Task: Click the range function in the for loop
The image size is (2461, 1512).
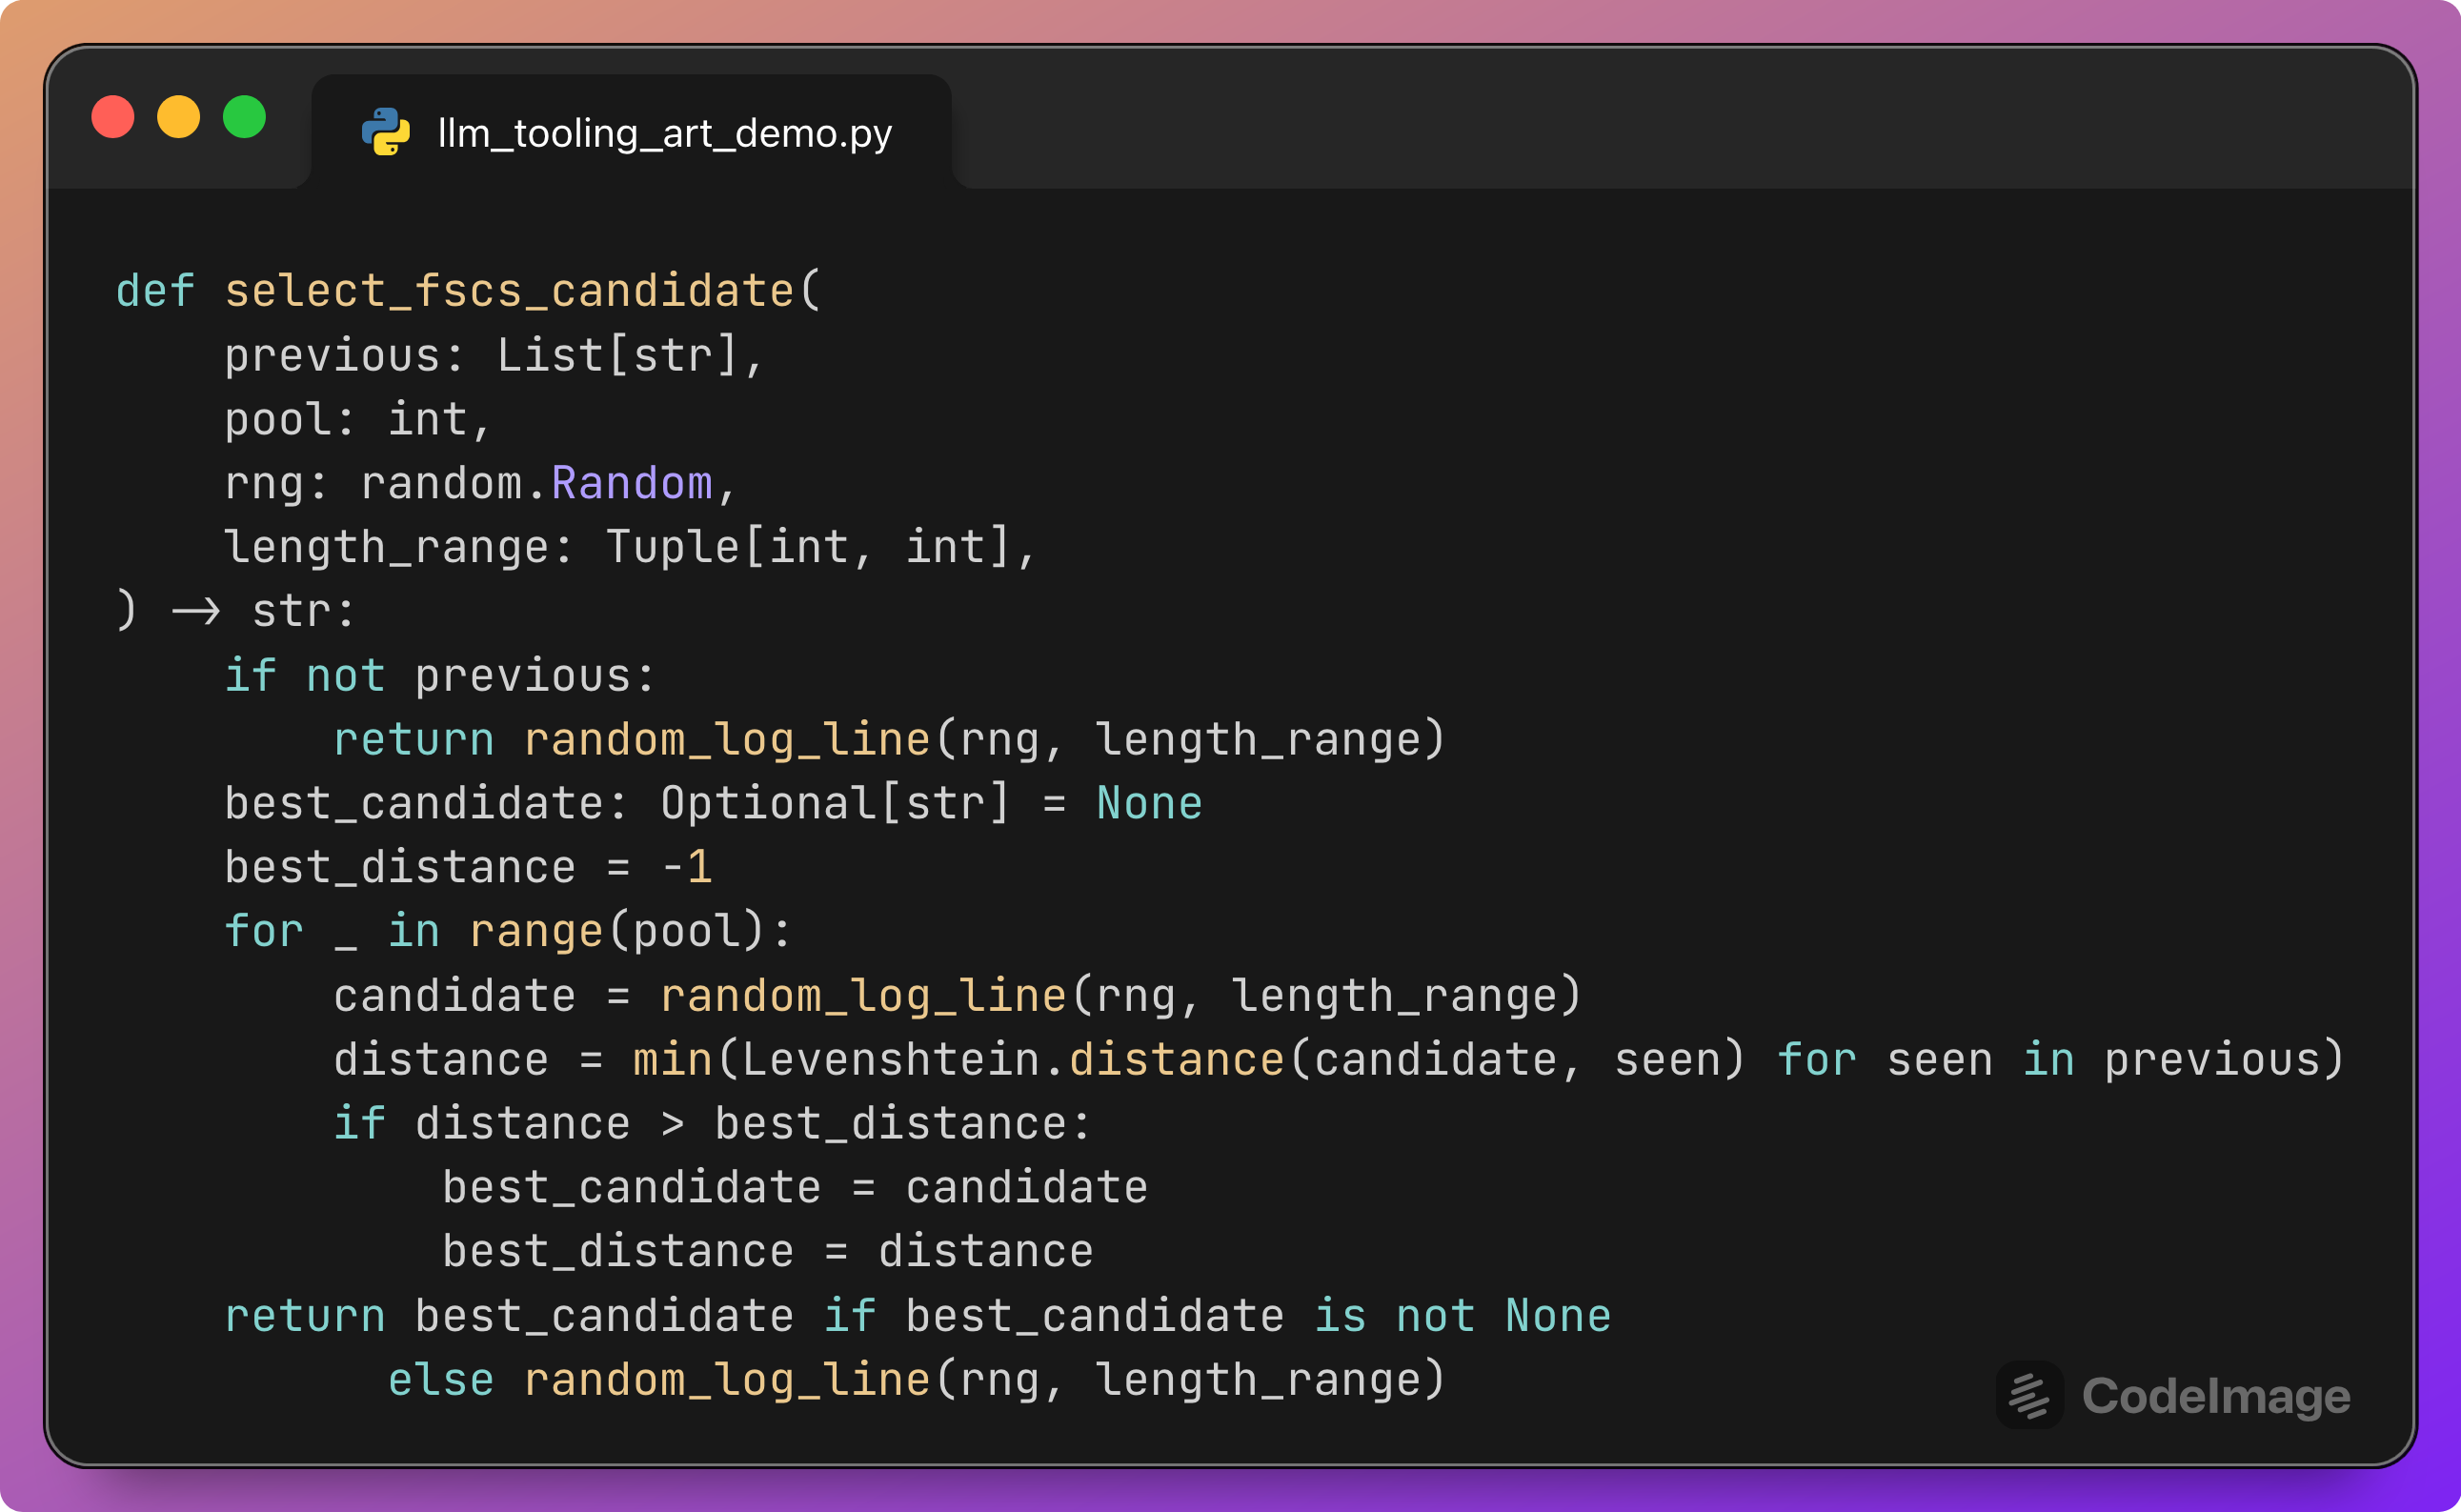Action: pos(536,931)
